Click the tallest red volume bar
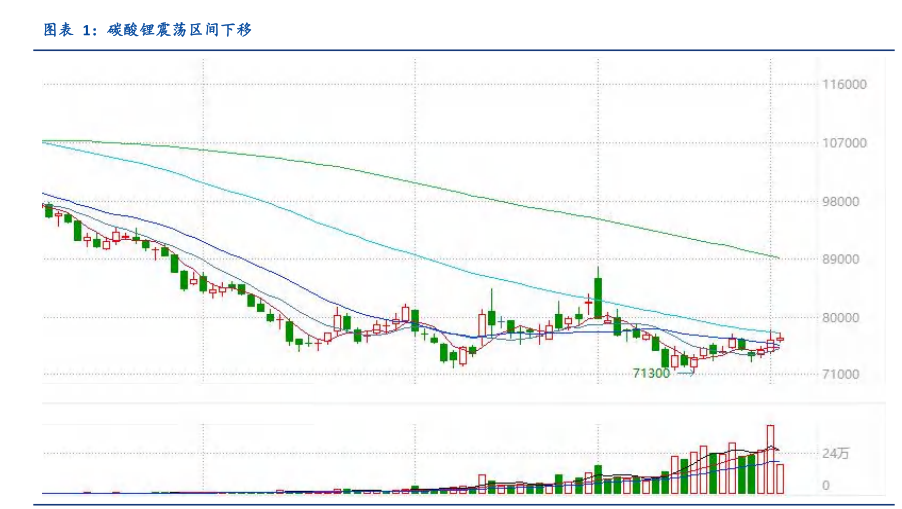Image resolution: width=902 pixels, height=509 pixels. [x=770, y=460]
